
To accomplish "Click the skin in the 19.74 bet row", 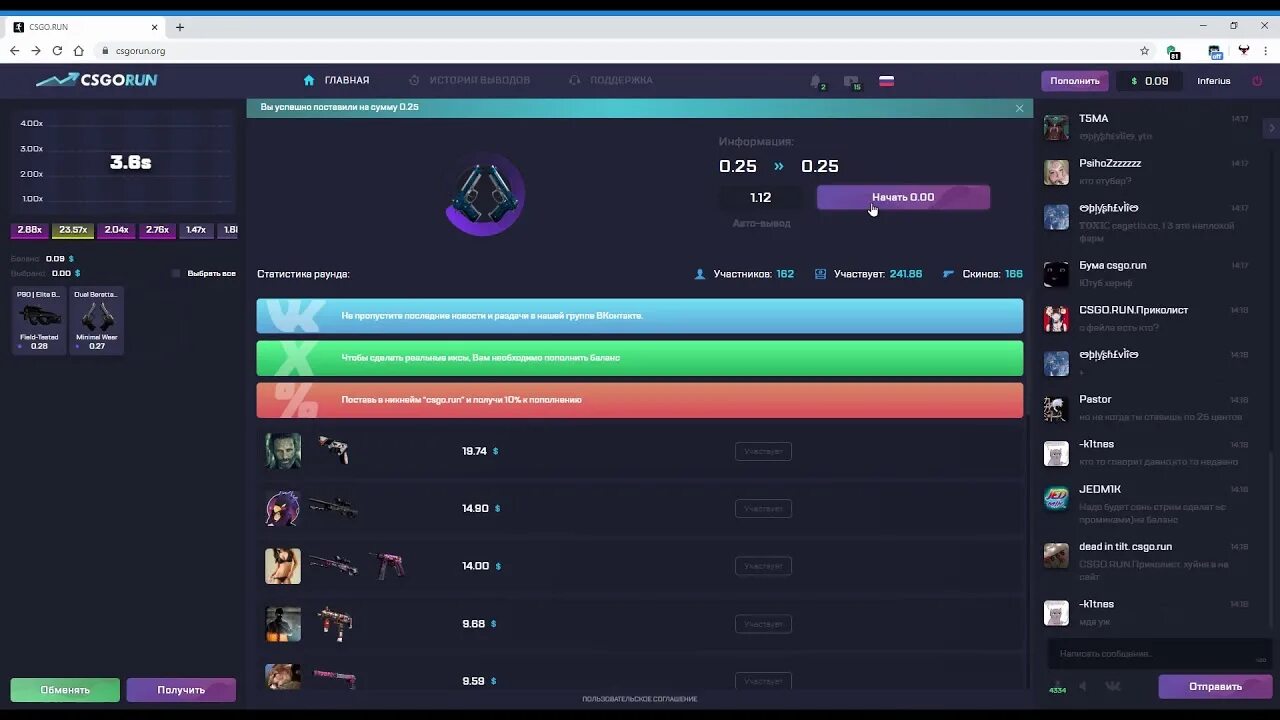I will click(x=334, y=451).
